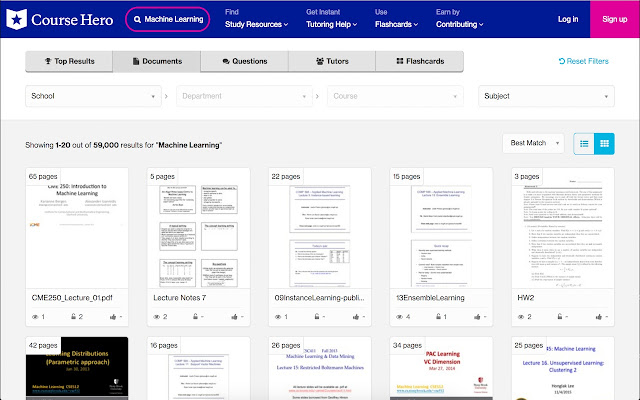Open CME250_Lecture_01.pdf thumbnail
Image resolution: width=640 pixels, height=400 pixels.
[77, 228]
